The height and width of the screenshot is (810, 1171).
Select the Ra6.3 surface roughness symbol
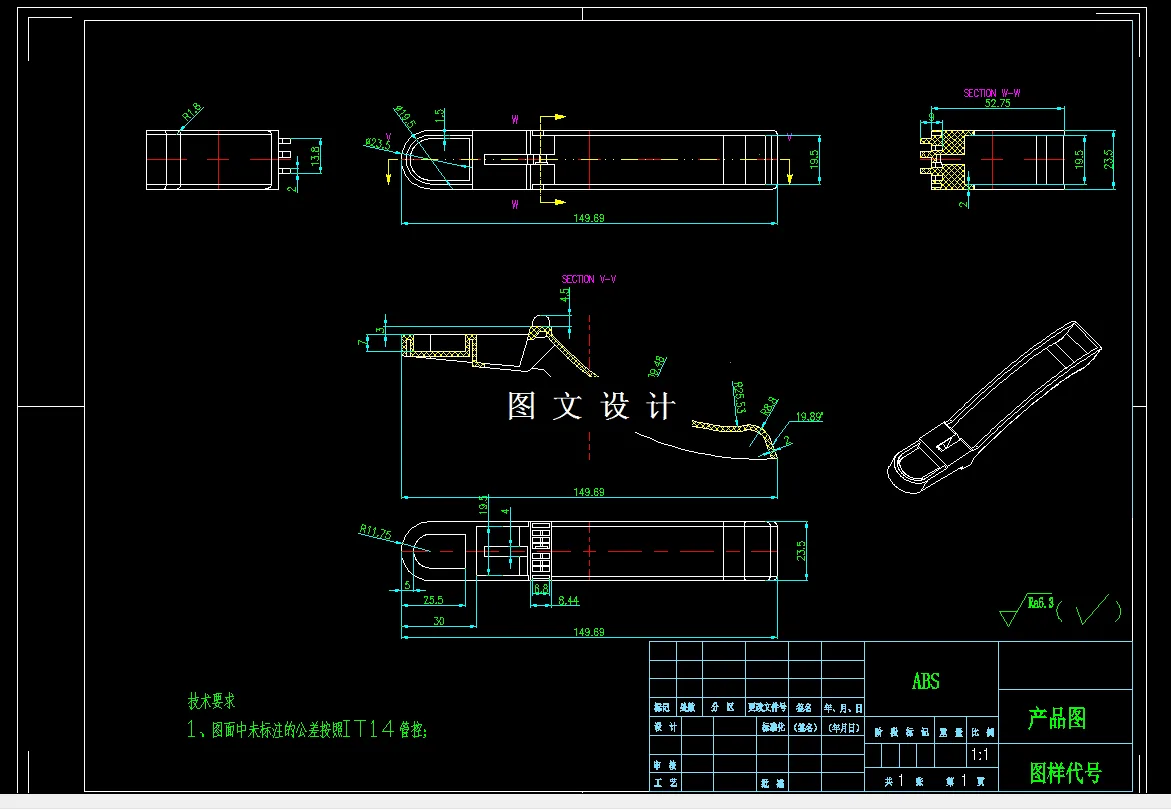(1028, 609)
